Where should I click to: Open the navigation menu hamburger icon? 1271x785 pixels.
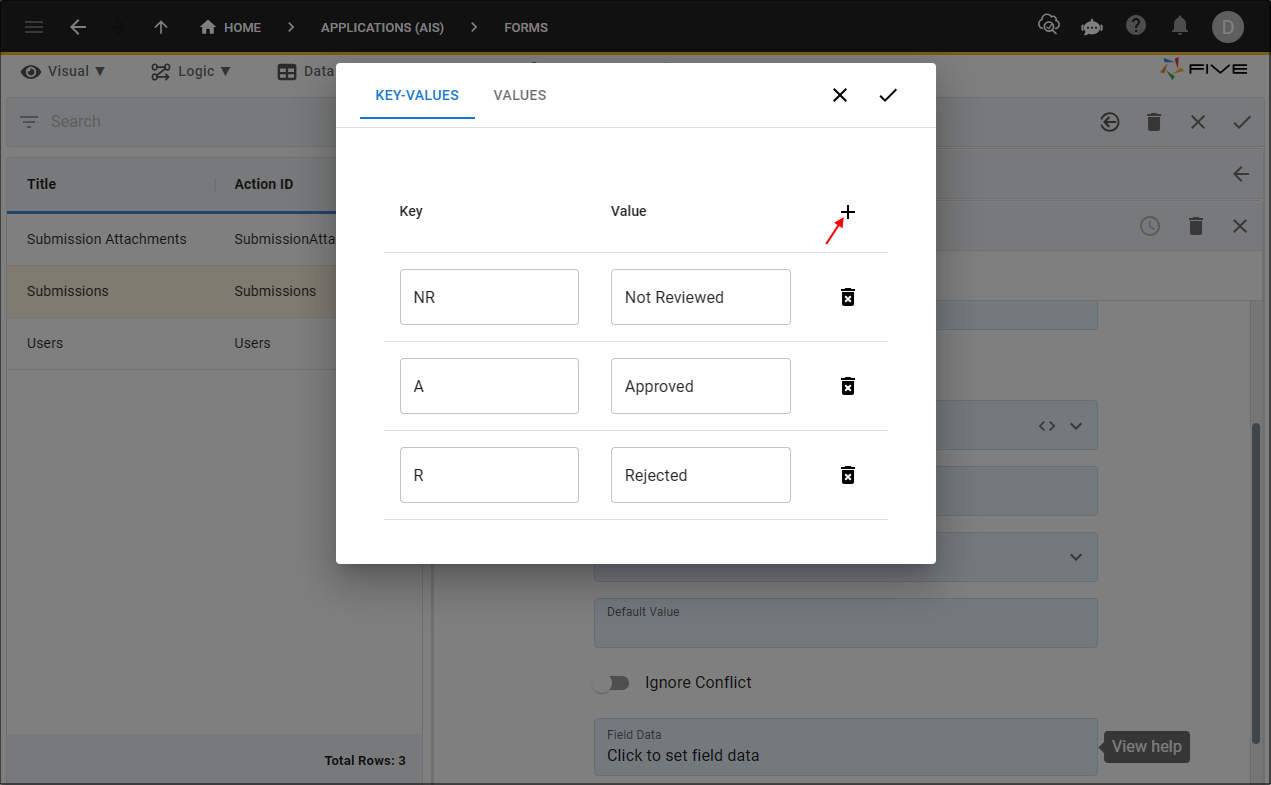33,27
